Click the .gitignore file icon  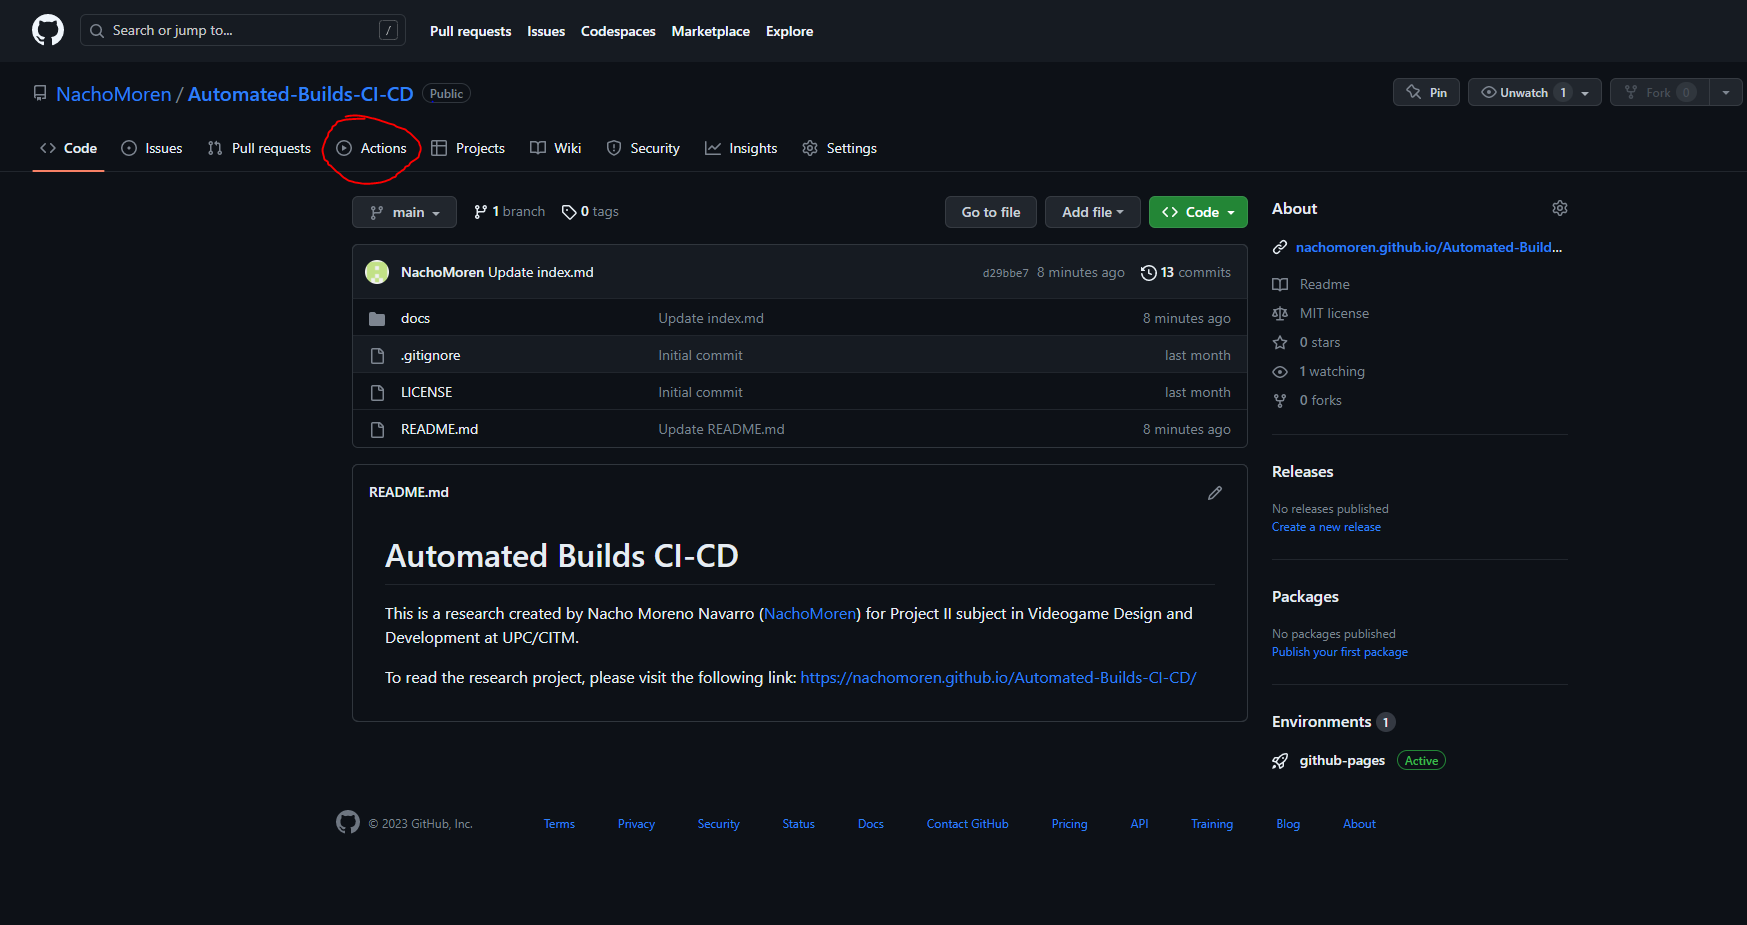tap(377, 356)
